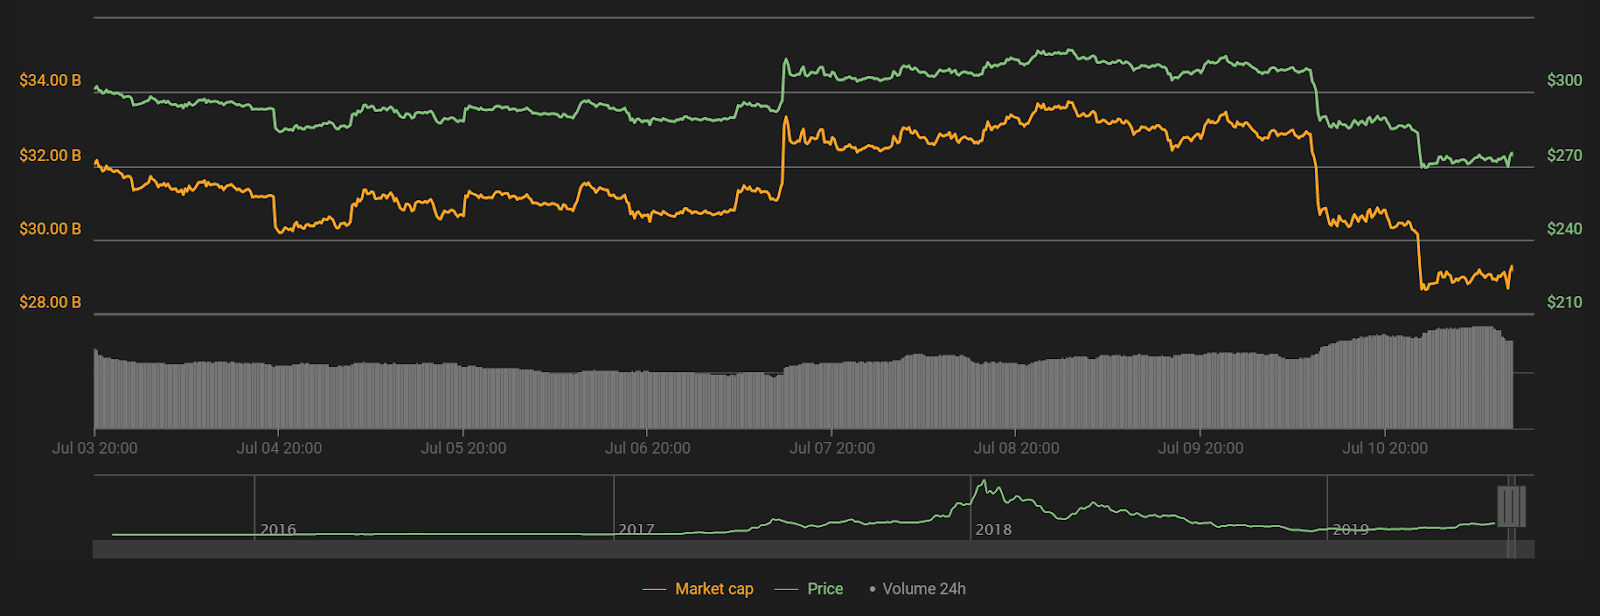Click the Jul 03 20:00 axis label
Viewport: 1600px width, 616px height.
(95, 448)
